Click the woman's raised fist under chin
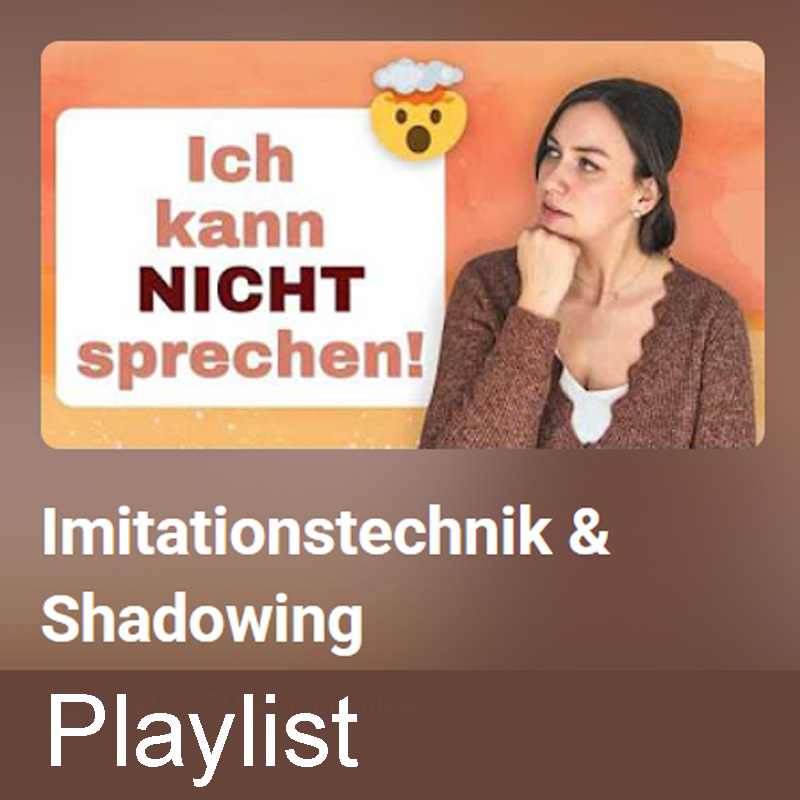Viewport: 800px width, 800px height. click(547, 268)
